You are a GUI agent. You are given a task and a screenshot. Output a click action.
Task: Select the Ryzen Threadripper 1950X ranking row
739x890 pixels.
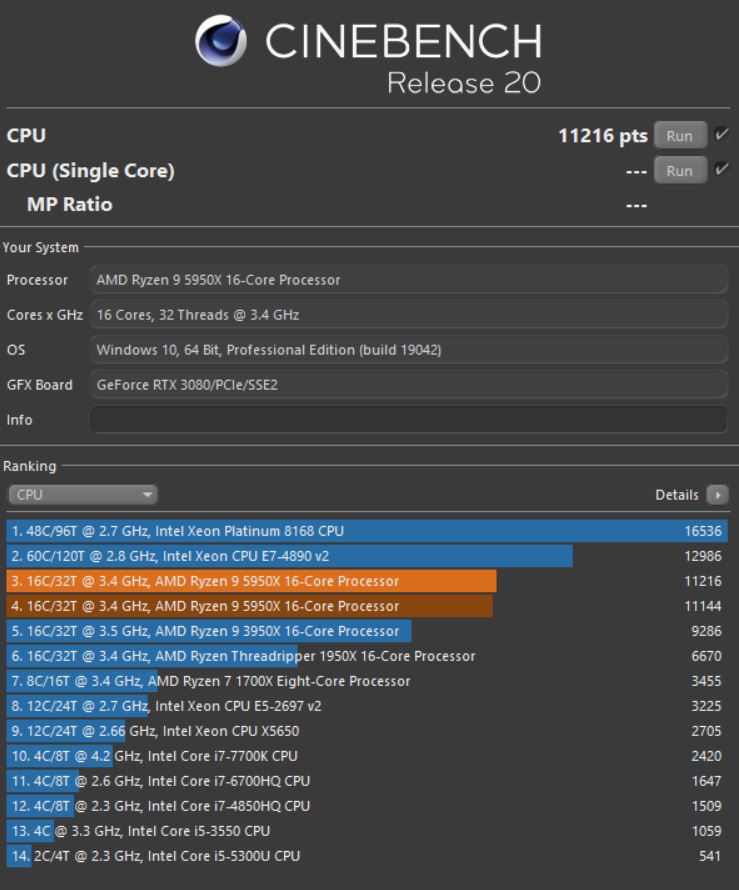click(367, 656)
